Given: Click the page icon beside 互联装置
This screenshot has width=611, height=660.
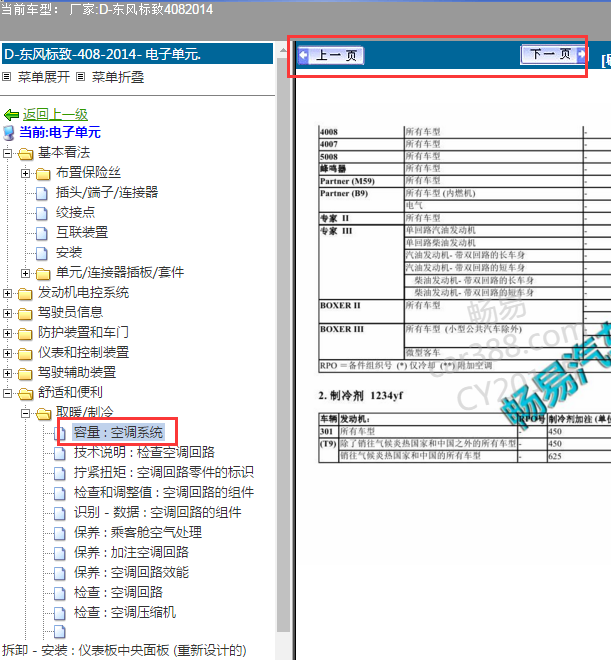Looking at the screenshot, I should pos(42,233).
